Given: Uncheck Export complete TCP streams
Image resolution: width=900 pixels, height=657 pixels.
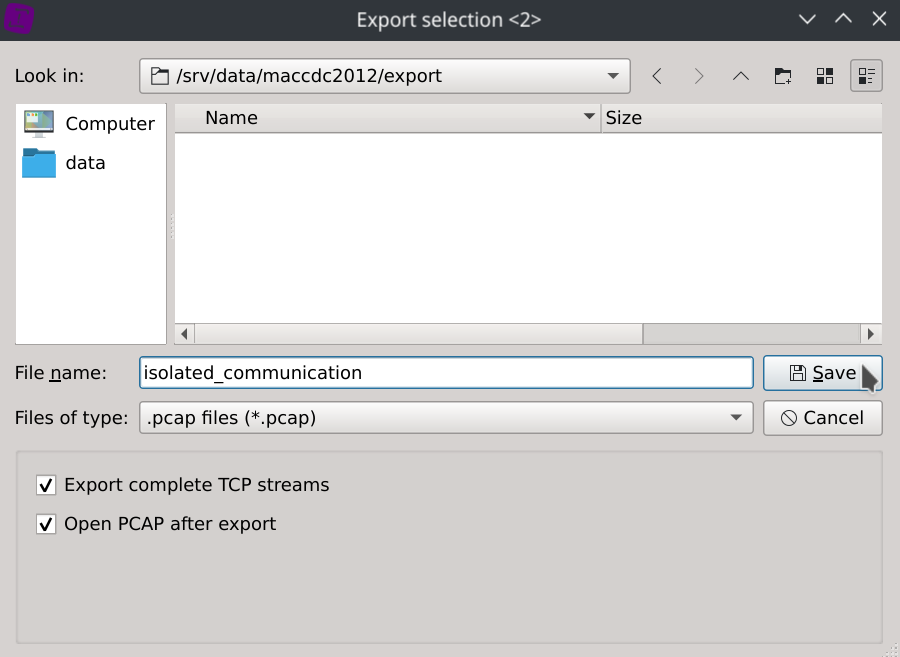Looking at the screenshot, I should 46,485.
